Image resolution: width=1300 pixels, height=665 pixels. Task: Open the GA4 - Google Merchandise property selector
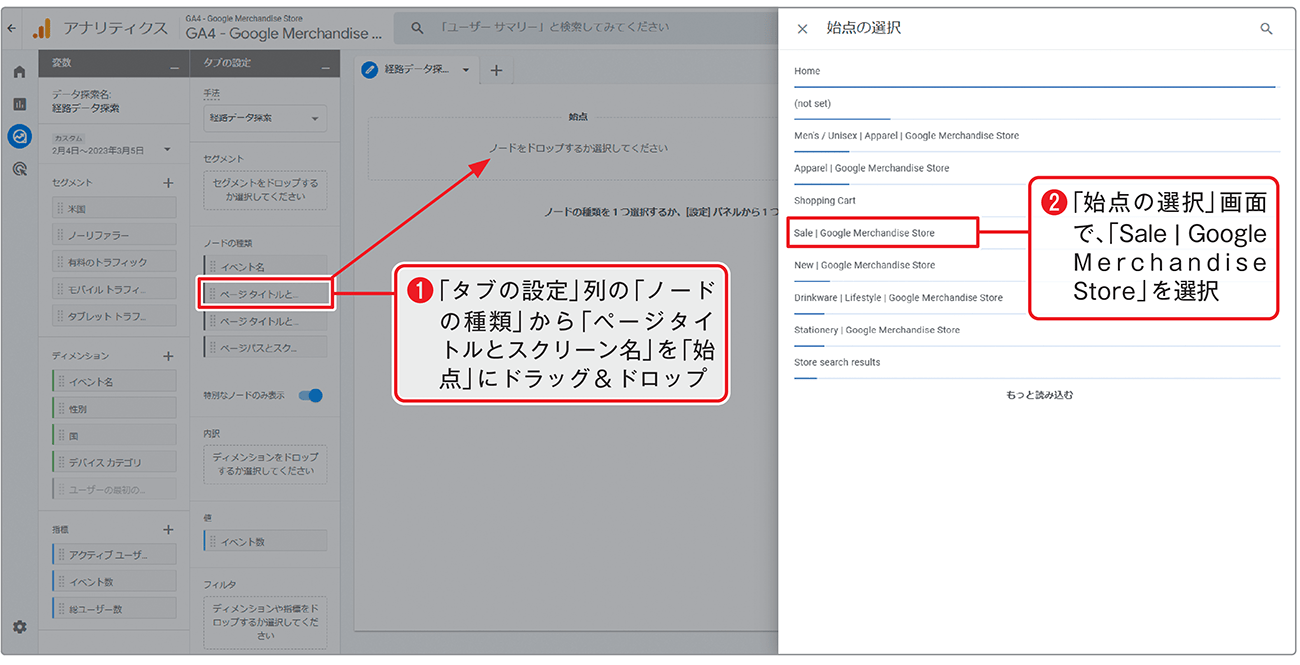pyautogui.click(x=284, y=29)
